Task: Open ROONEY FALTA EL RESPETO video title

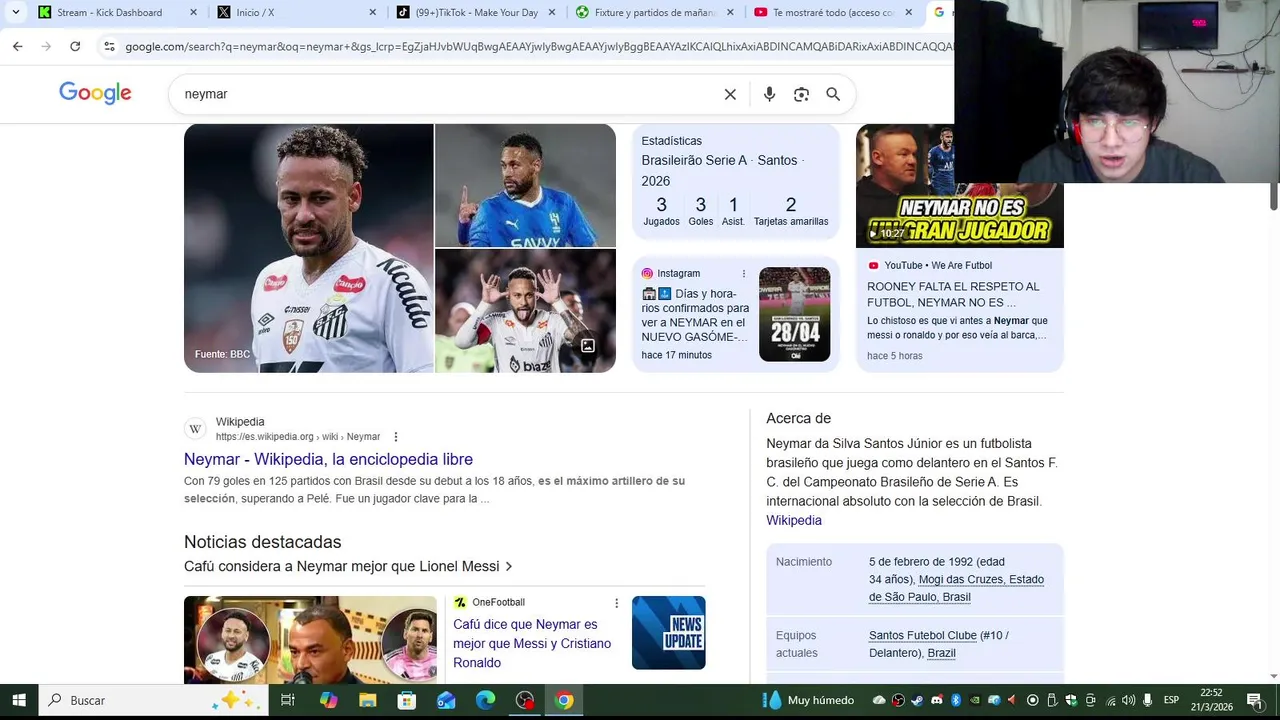Action: (953, 294)
